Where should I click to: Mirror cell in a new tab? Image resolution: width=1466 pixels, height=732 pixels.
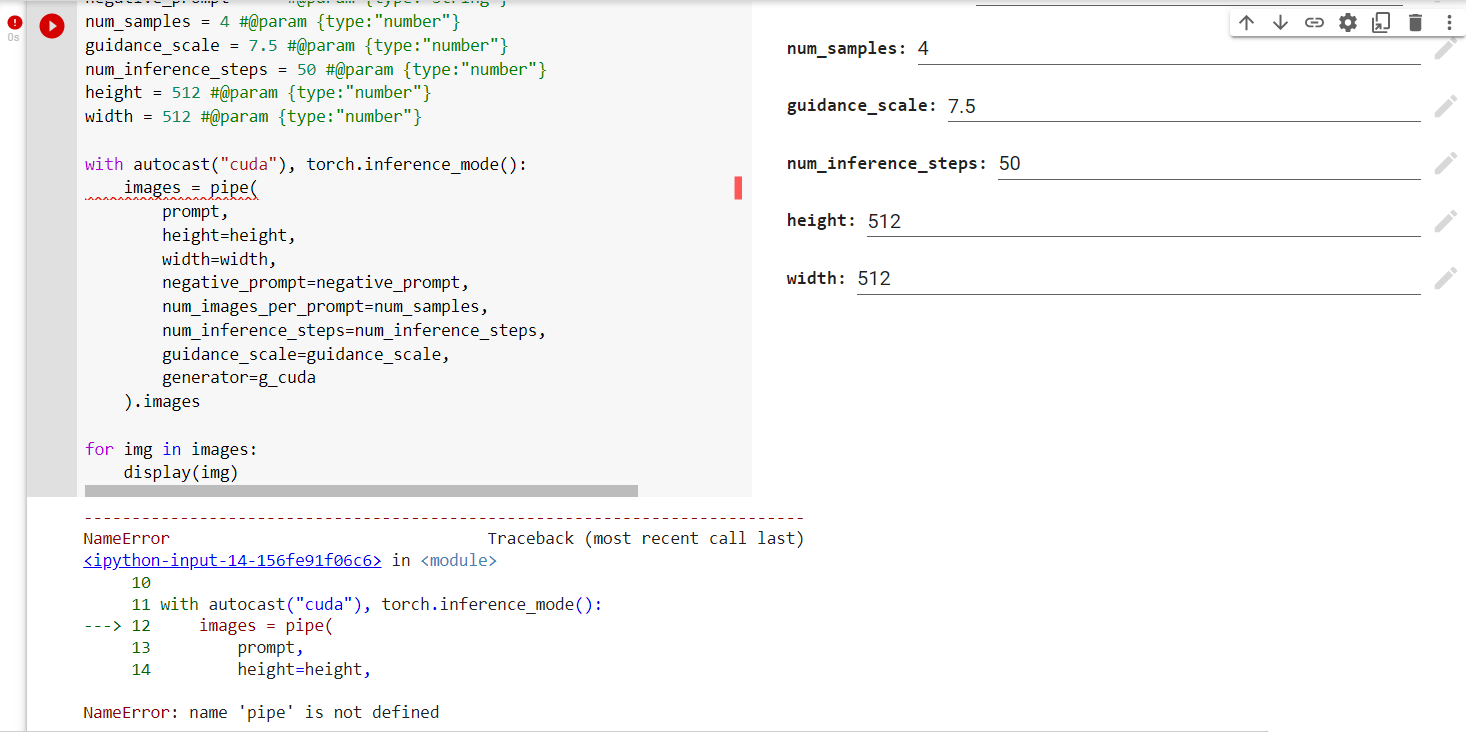click(1381, 21)
